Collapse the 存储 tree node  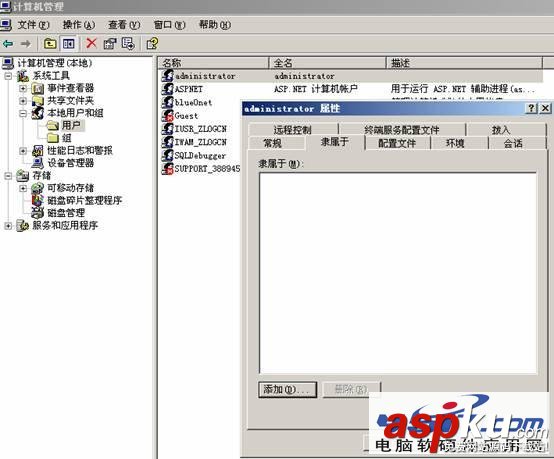click(x=8, y=176)
